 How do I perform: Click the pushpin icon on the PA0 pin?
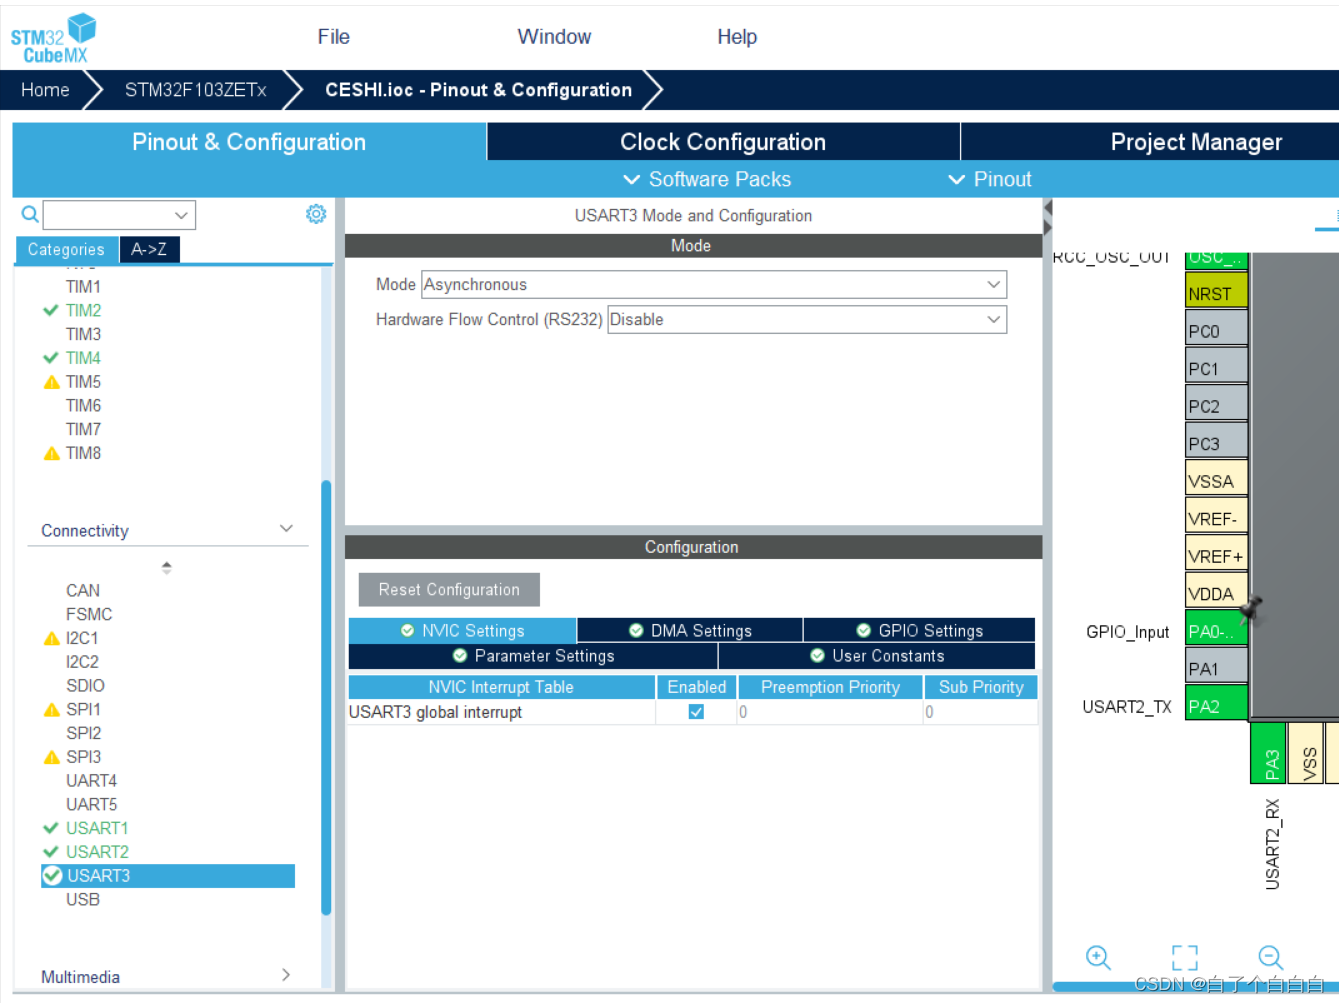click(1251, 608)
